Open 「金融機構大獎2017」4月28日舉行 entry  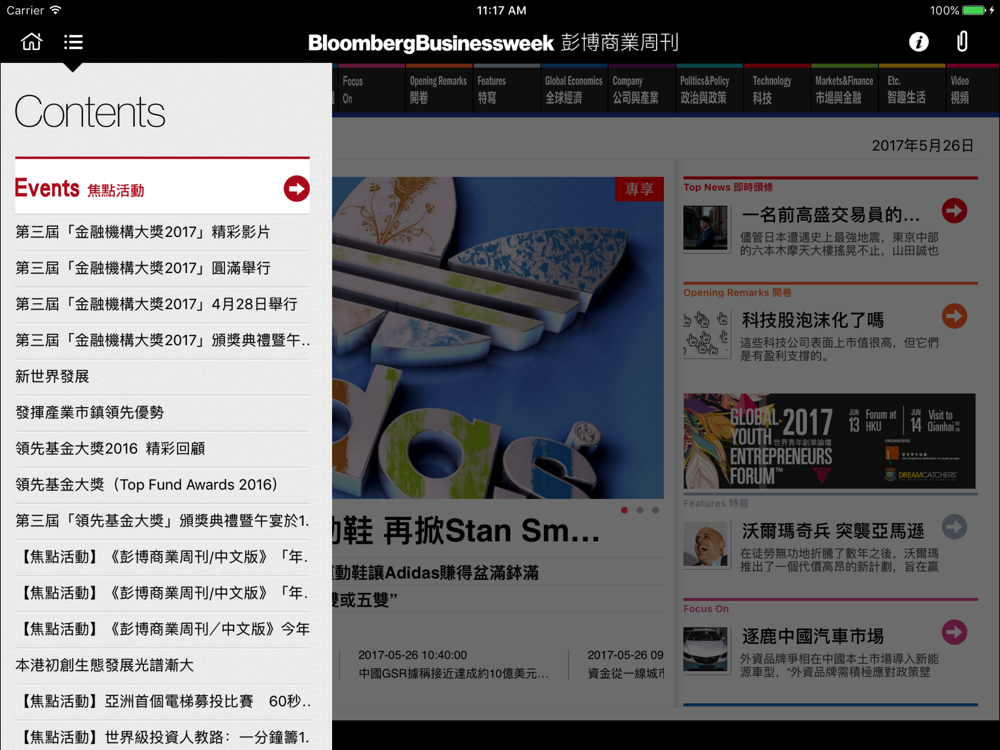(163, 304)
